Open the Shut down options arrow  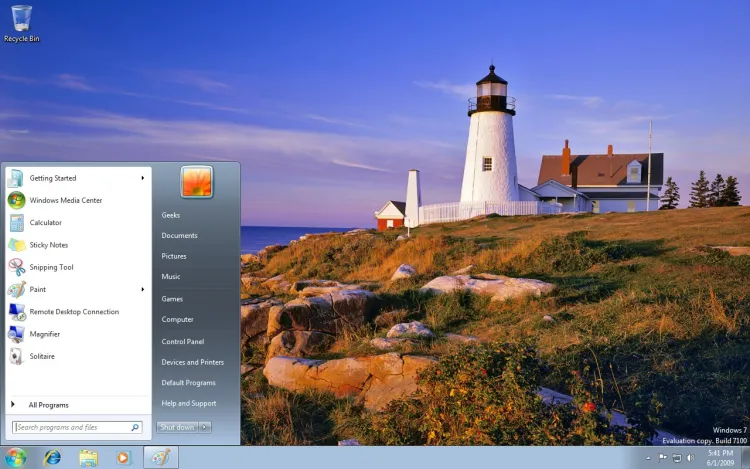(205, 427)
